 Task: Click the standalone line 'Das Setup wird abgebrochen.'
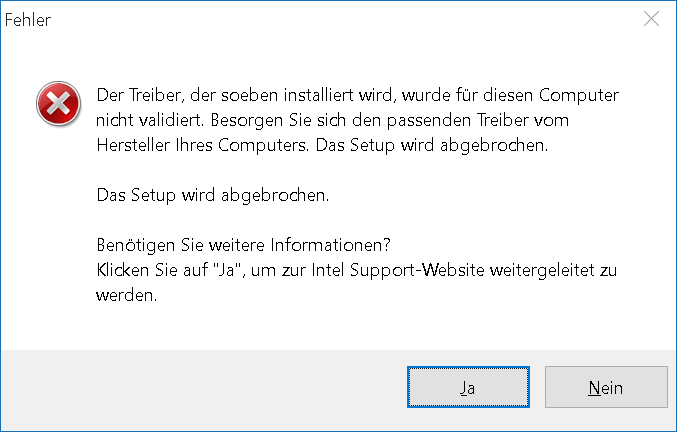click(x=211, y=194)
